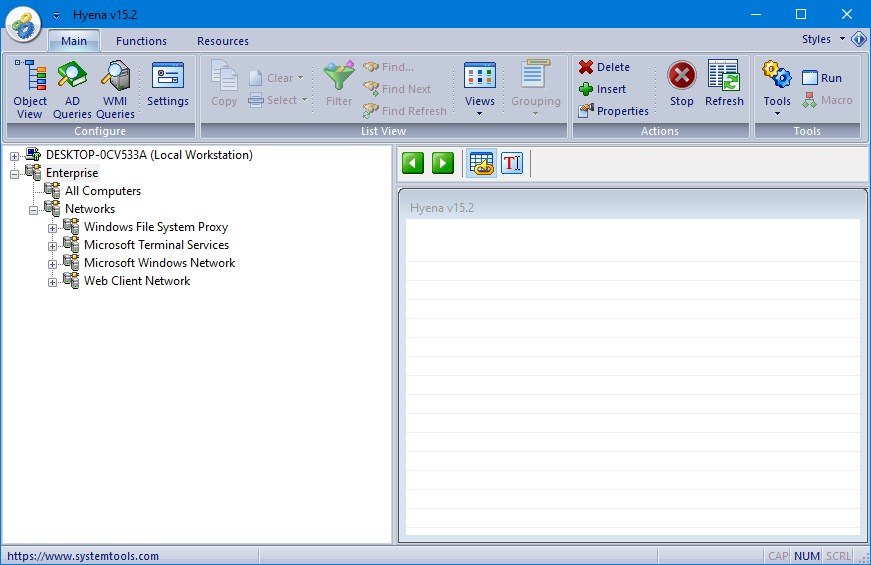Click Find Next in ribbon
Viewport: 871px width, 565px height.
pos(397,89)
